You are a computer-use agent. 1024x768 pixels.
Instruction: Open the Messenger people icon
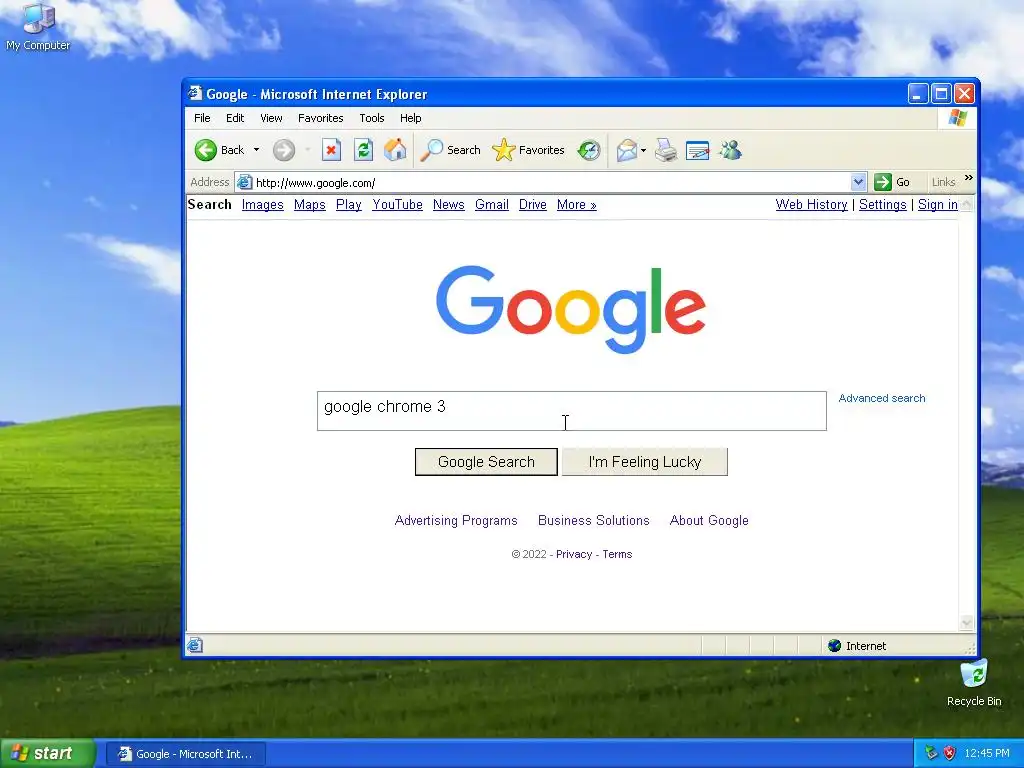731,150
